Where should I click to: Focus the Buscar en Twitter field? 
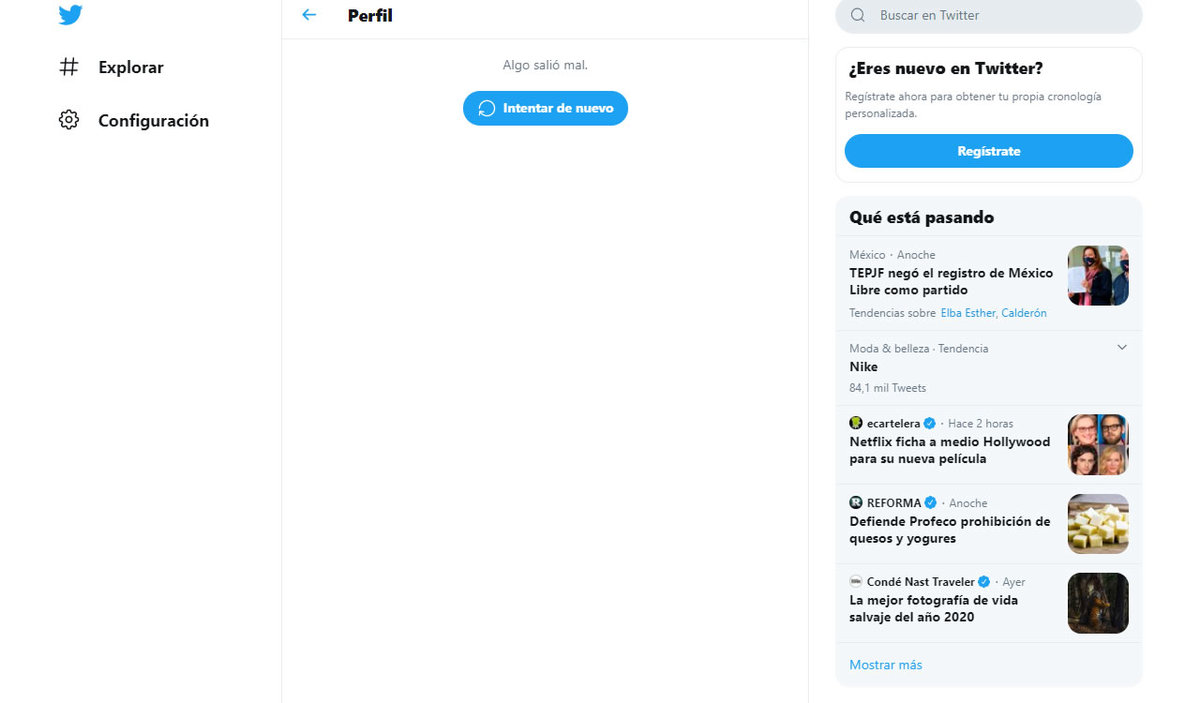pos(989,16)
